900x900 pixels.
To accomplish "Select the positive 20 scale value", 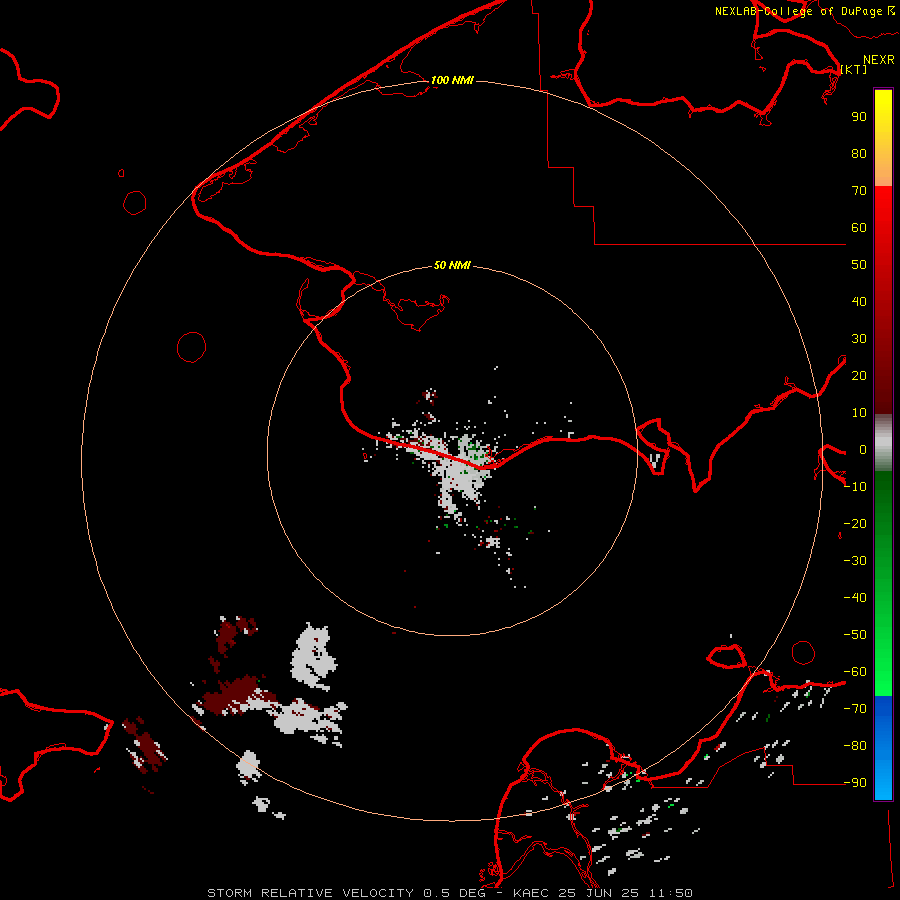I will pyautogui.click(x=859, y=376).
